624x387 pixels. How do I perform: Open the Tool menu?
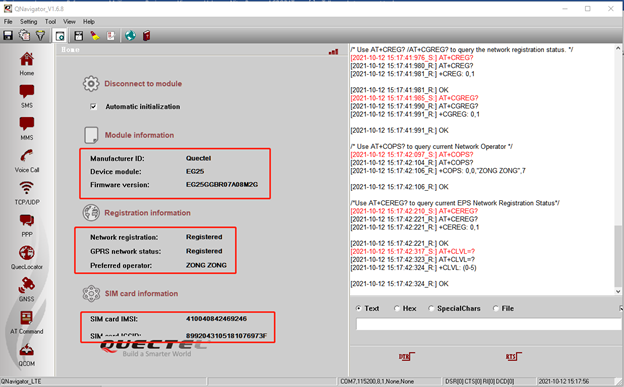[50, 22]
